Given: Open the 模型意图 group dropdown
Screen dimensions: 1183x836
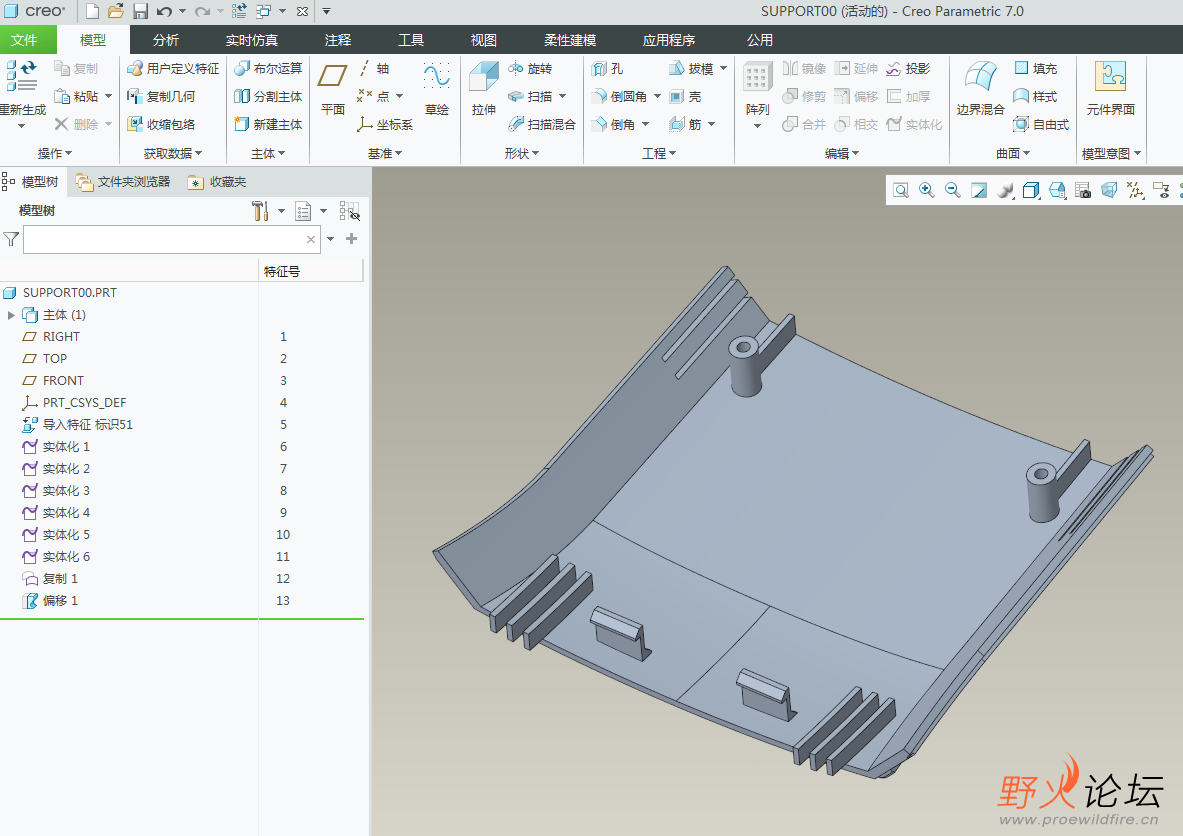Looking at the screenshot, I should [1111, 154].
